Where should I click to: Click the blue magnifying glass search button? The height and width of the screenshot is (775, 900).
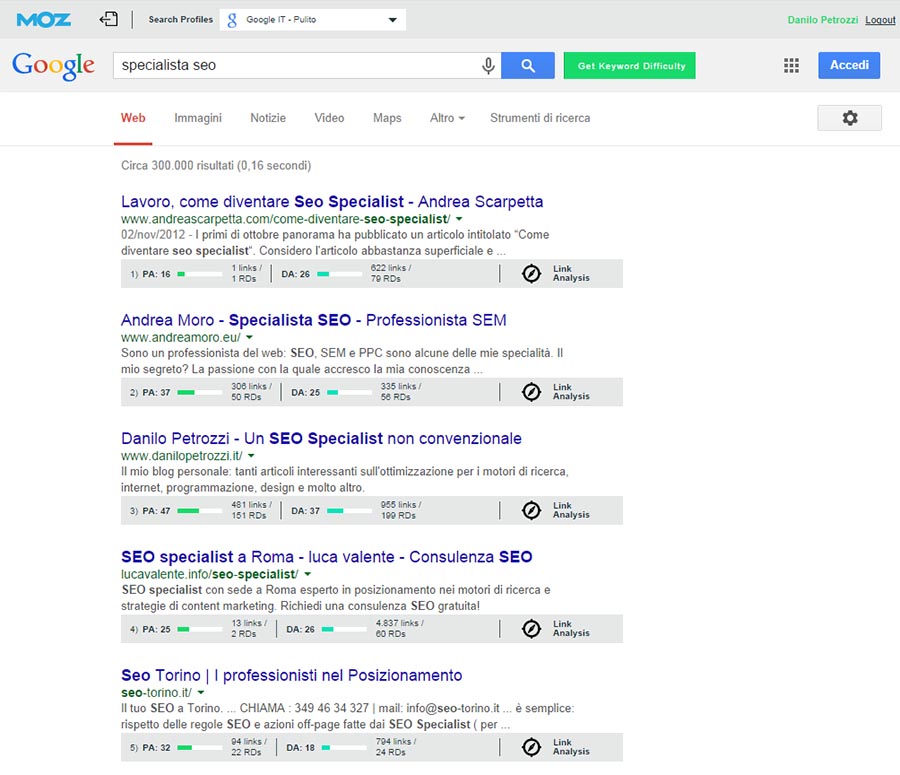click(x=527, y=66)
